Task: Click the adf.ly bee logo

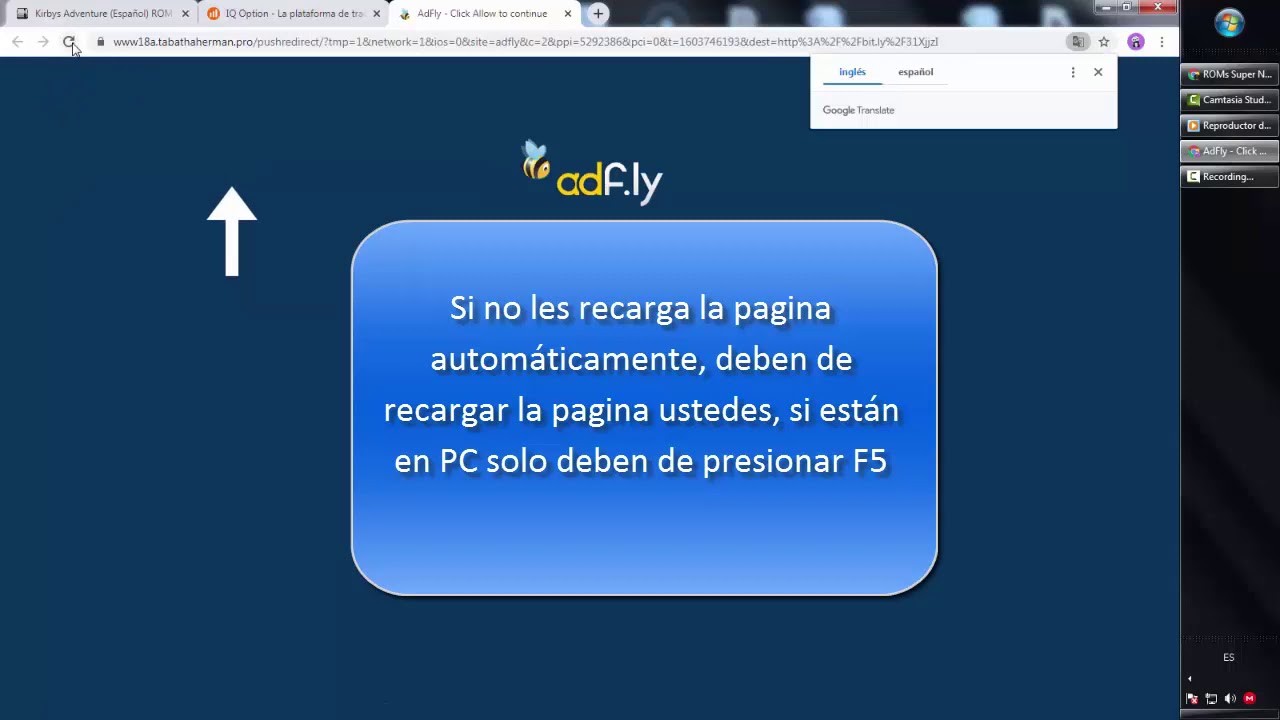Action: click(592, 172)
